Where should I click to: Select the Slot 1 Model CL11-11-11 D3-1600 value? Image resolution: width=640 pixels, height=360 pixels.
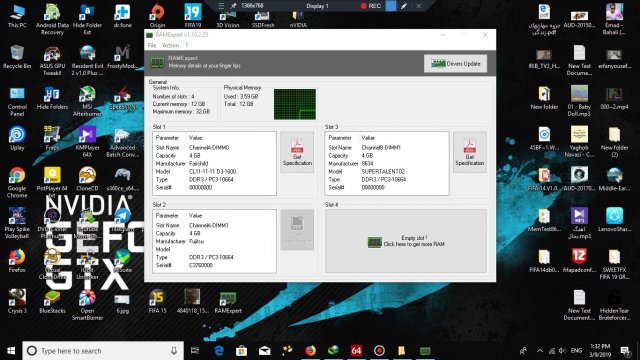[x=212, y=171]
